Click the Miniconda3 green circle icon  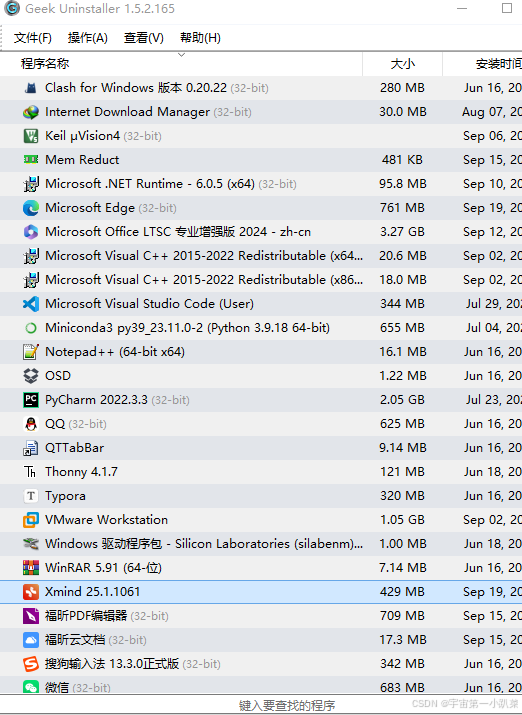click(31, 328)
